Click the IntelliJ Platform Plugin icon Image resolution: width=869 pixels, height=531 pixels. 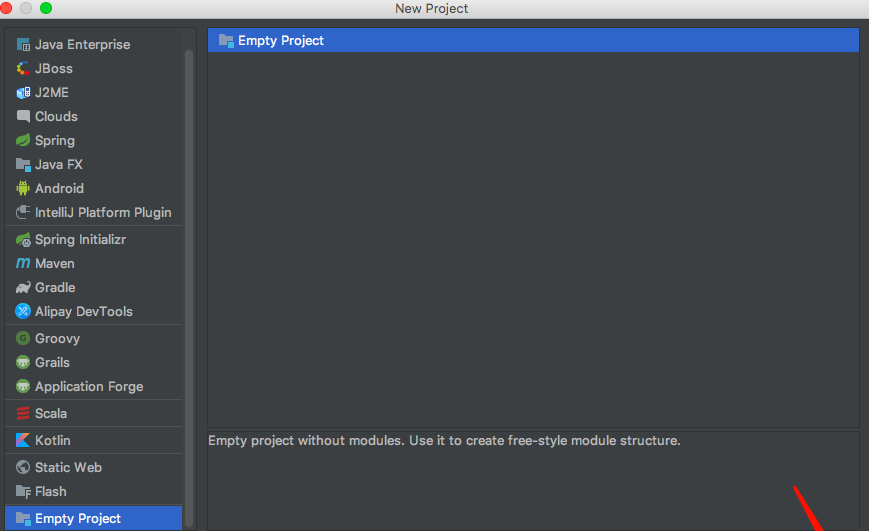pyautogui.click(x=23, y=212)
